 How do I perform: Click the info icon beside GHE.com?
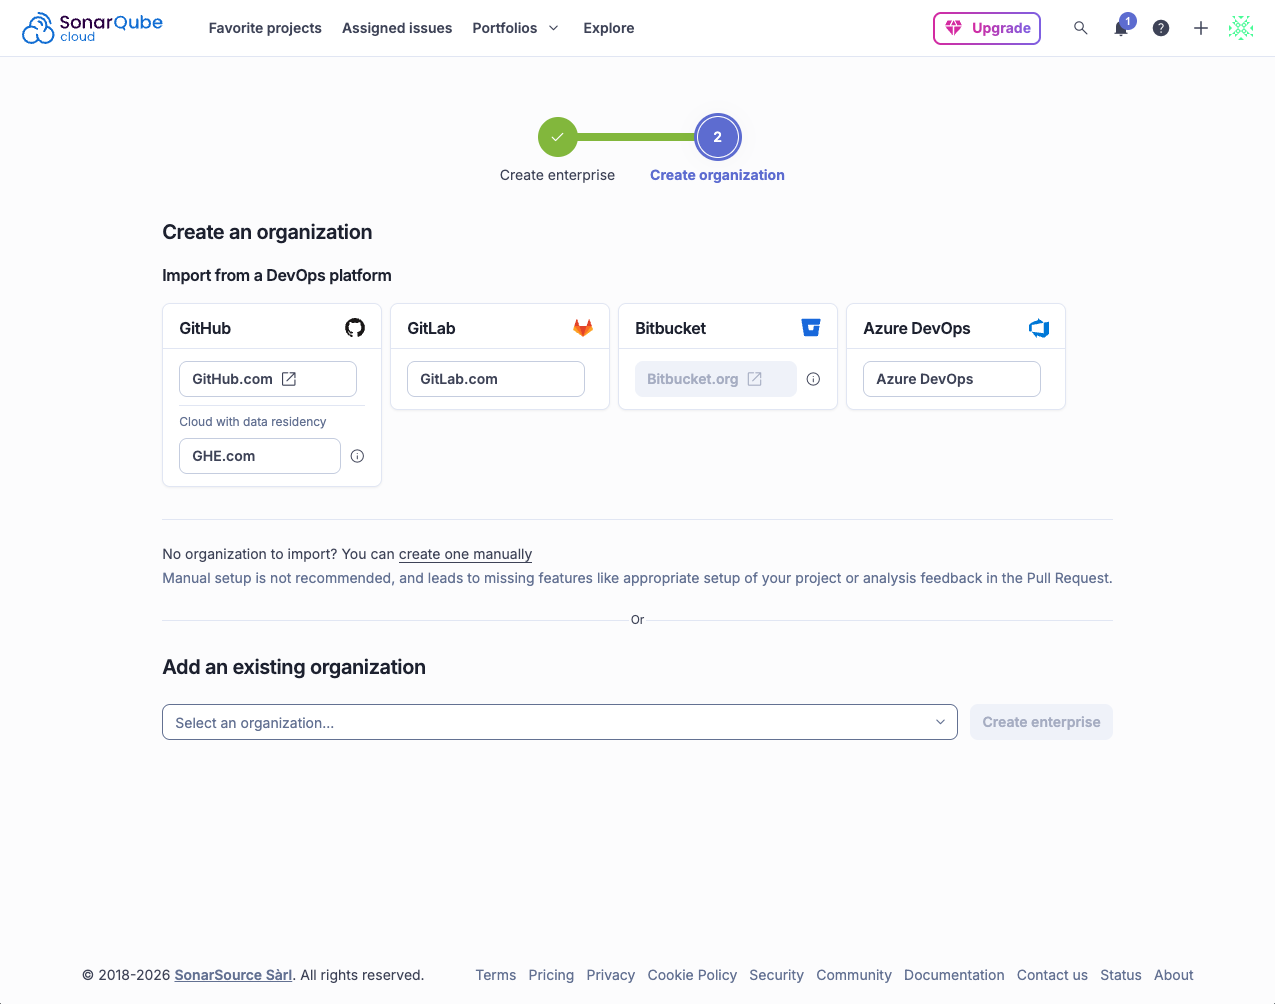click(357, 456)
